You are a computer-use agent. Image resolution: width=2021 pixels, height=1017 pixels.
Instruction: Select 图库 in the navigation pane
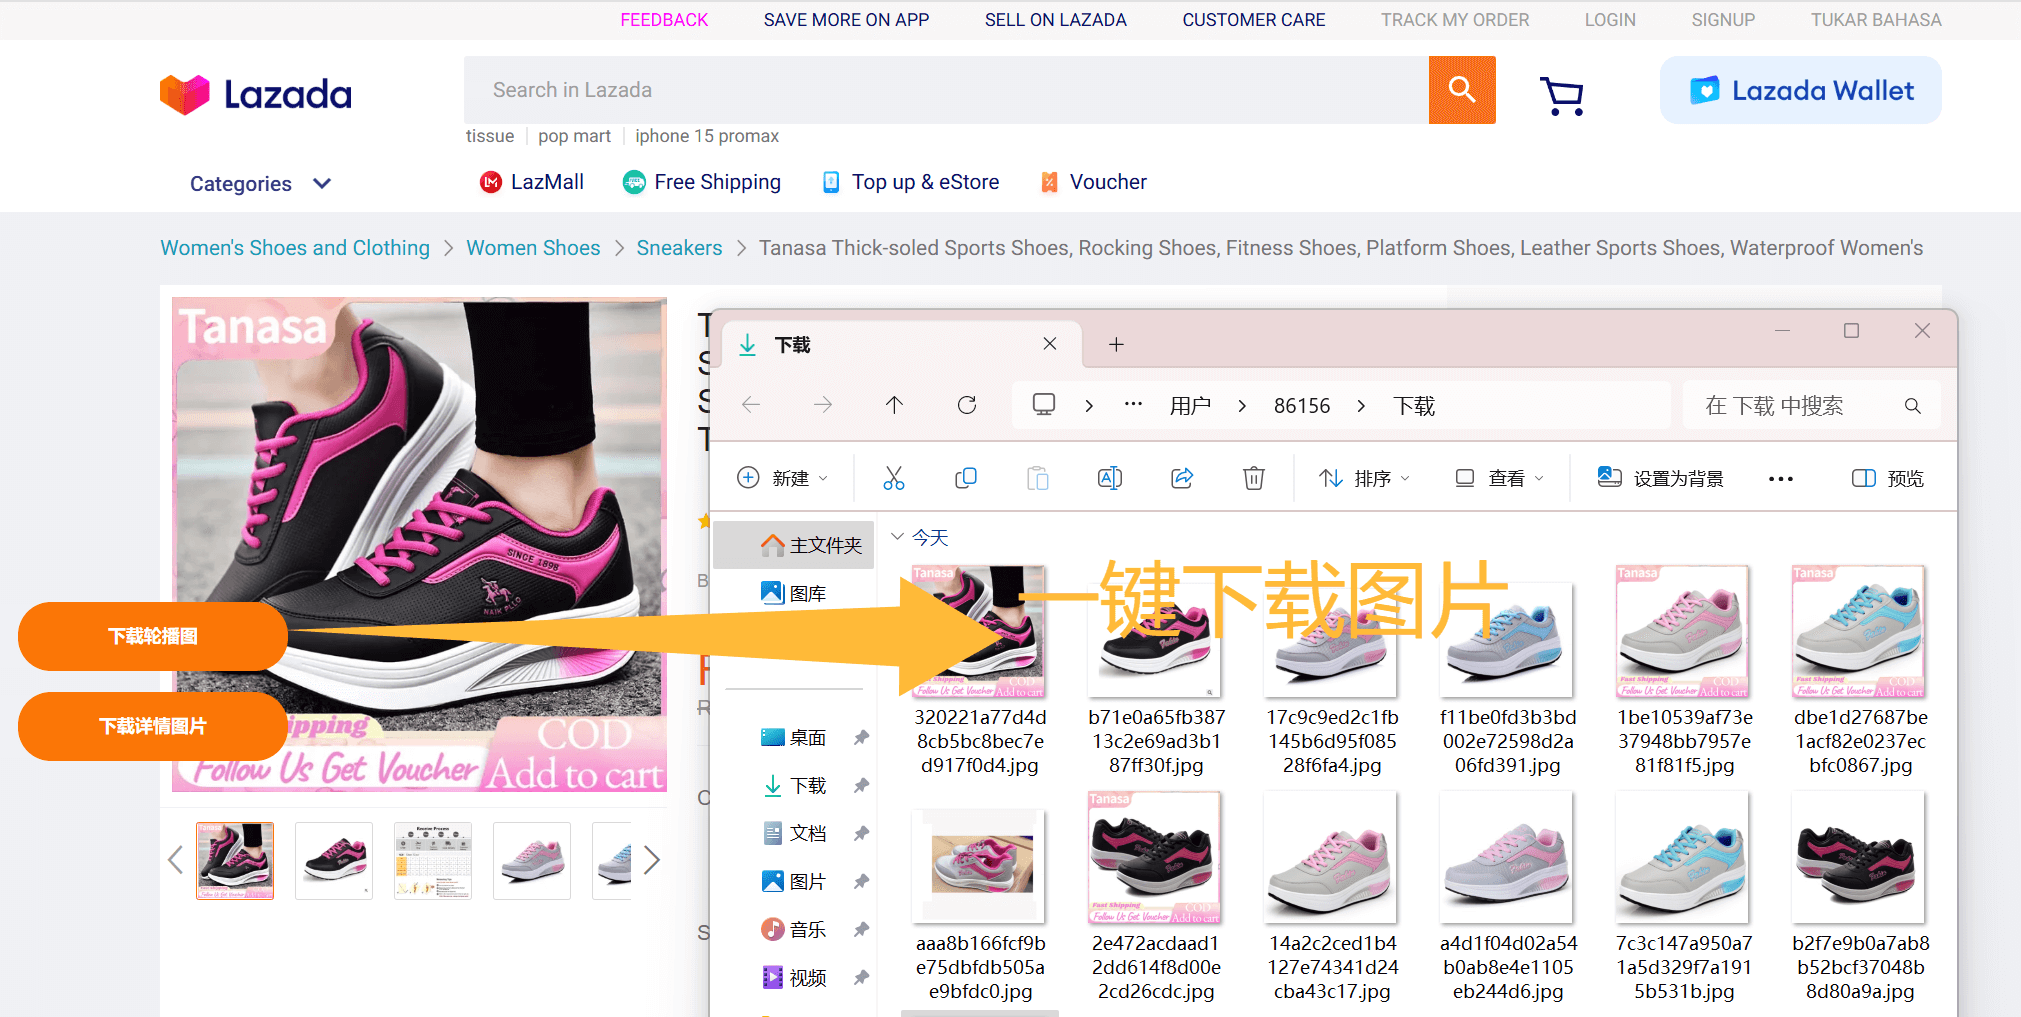pyautogui.click(x=796, y=593)
